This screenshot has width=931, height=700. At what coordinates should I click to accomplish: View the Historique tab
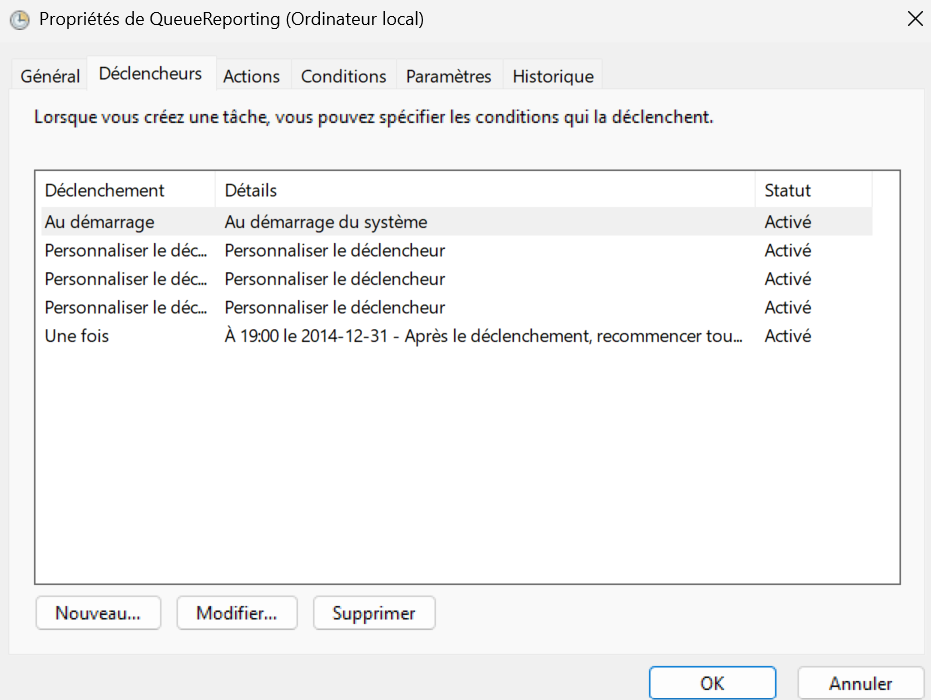(553, 76)
